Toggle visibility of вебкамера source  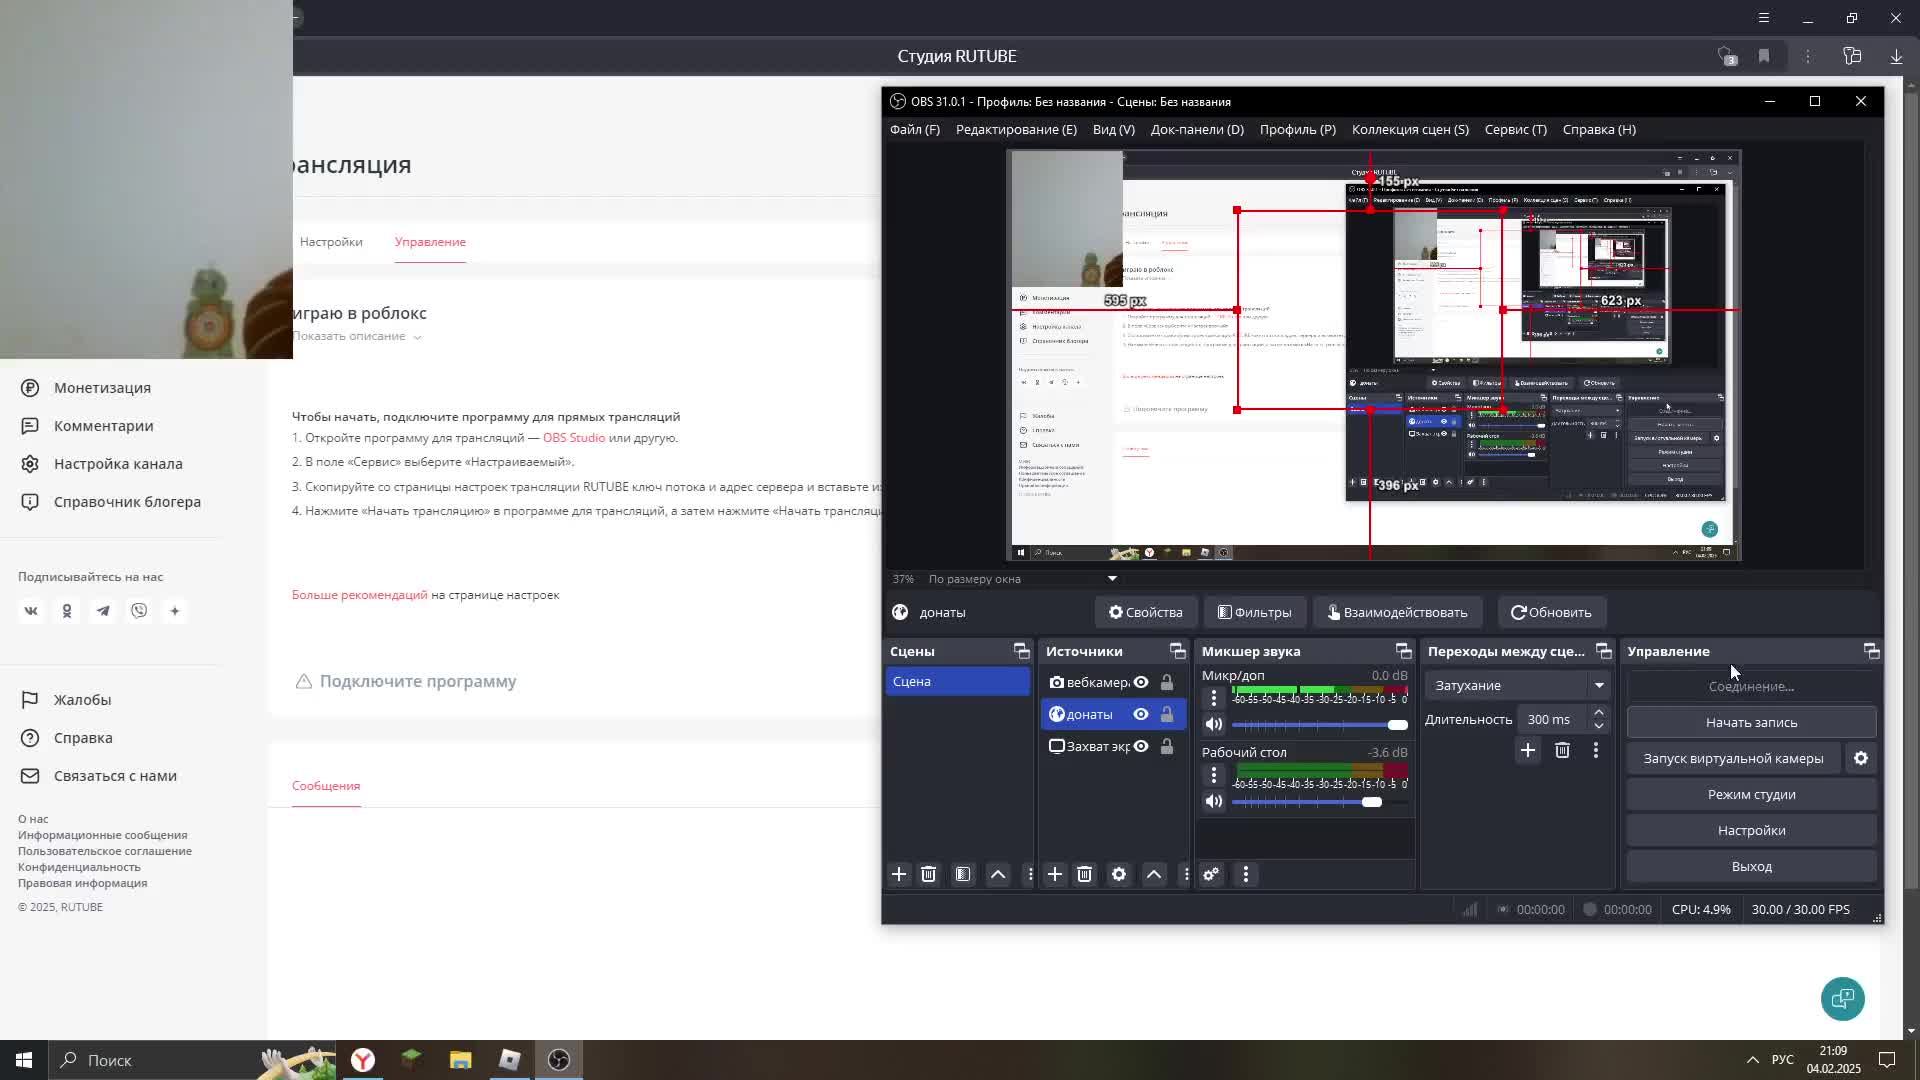(x=1141, y=682)
